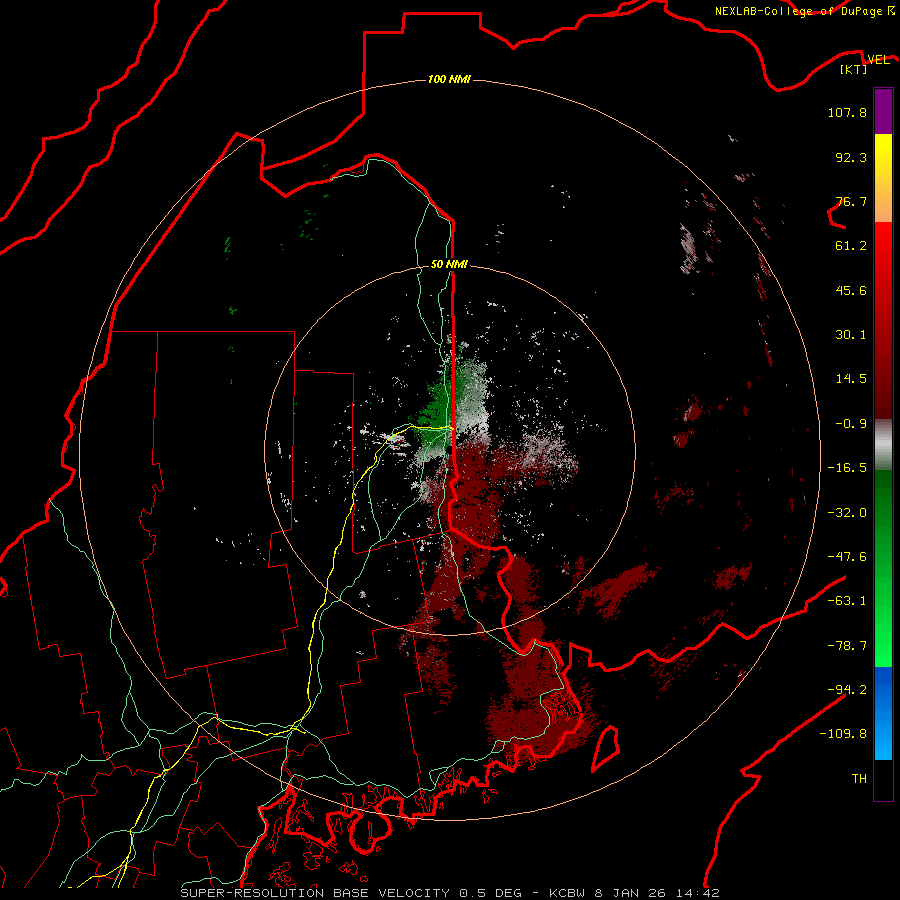Select the -109.8 velocity scale label
Image resolution: width=900 pixels, height=900 pixels.
[x=843, y=734]
